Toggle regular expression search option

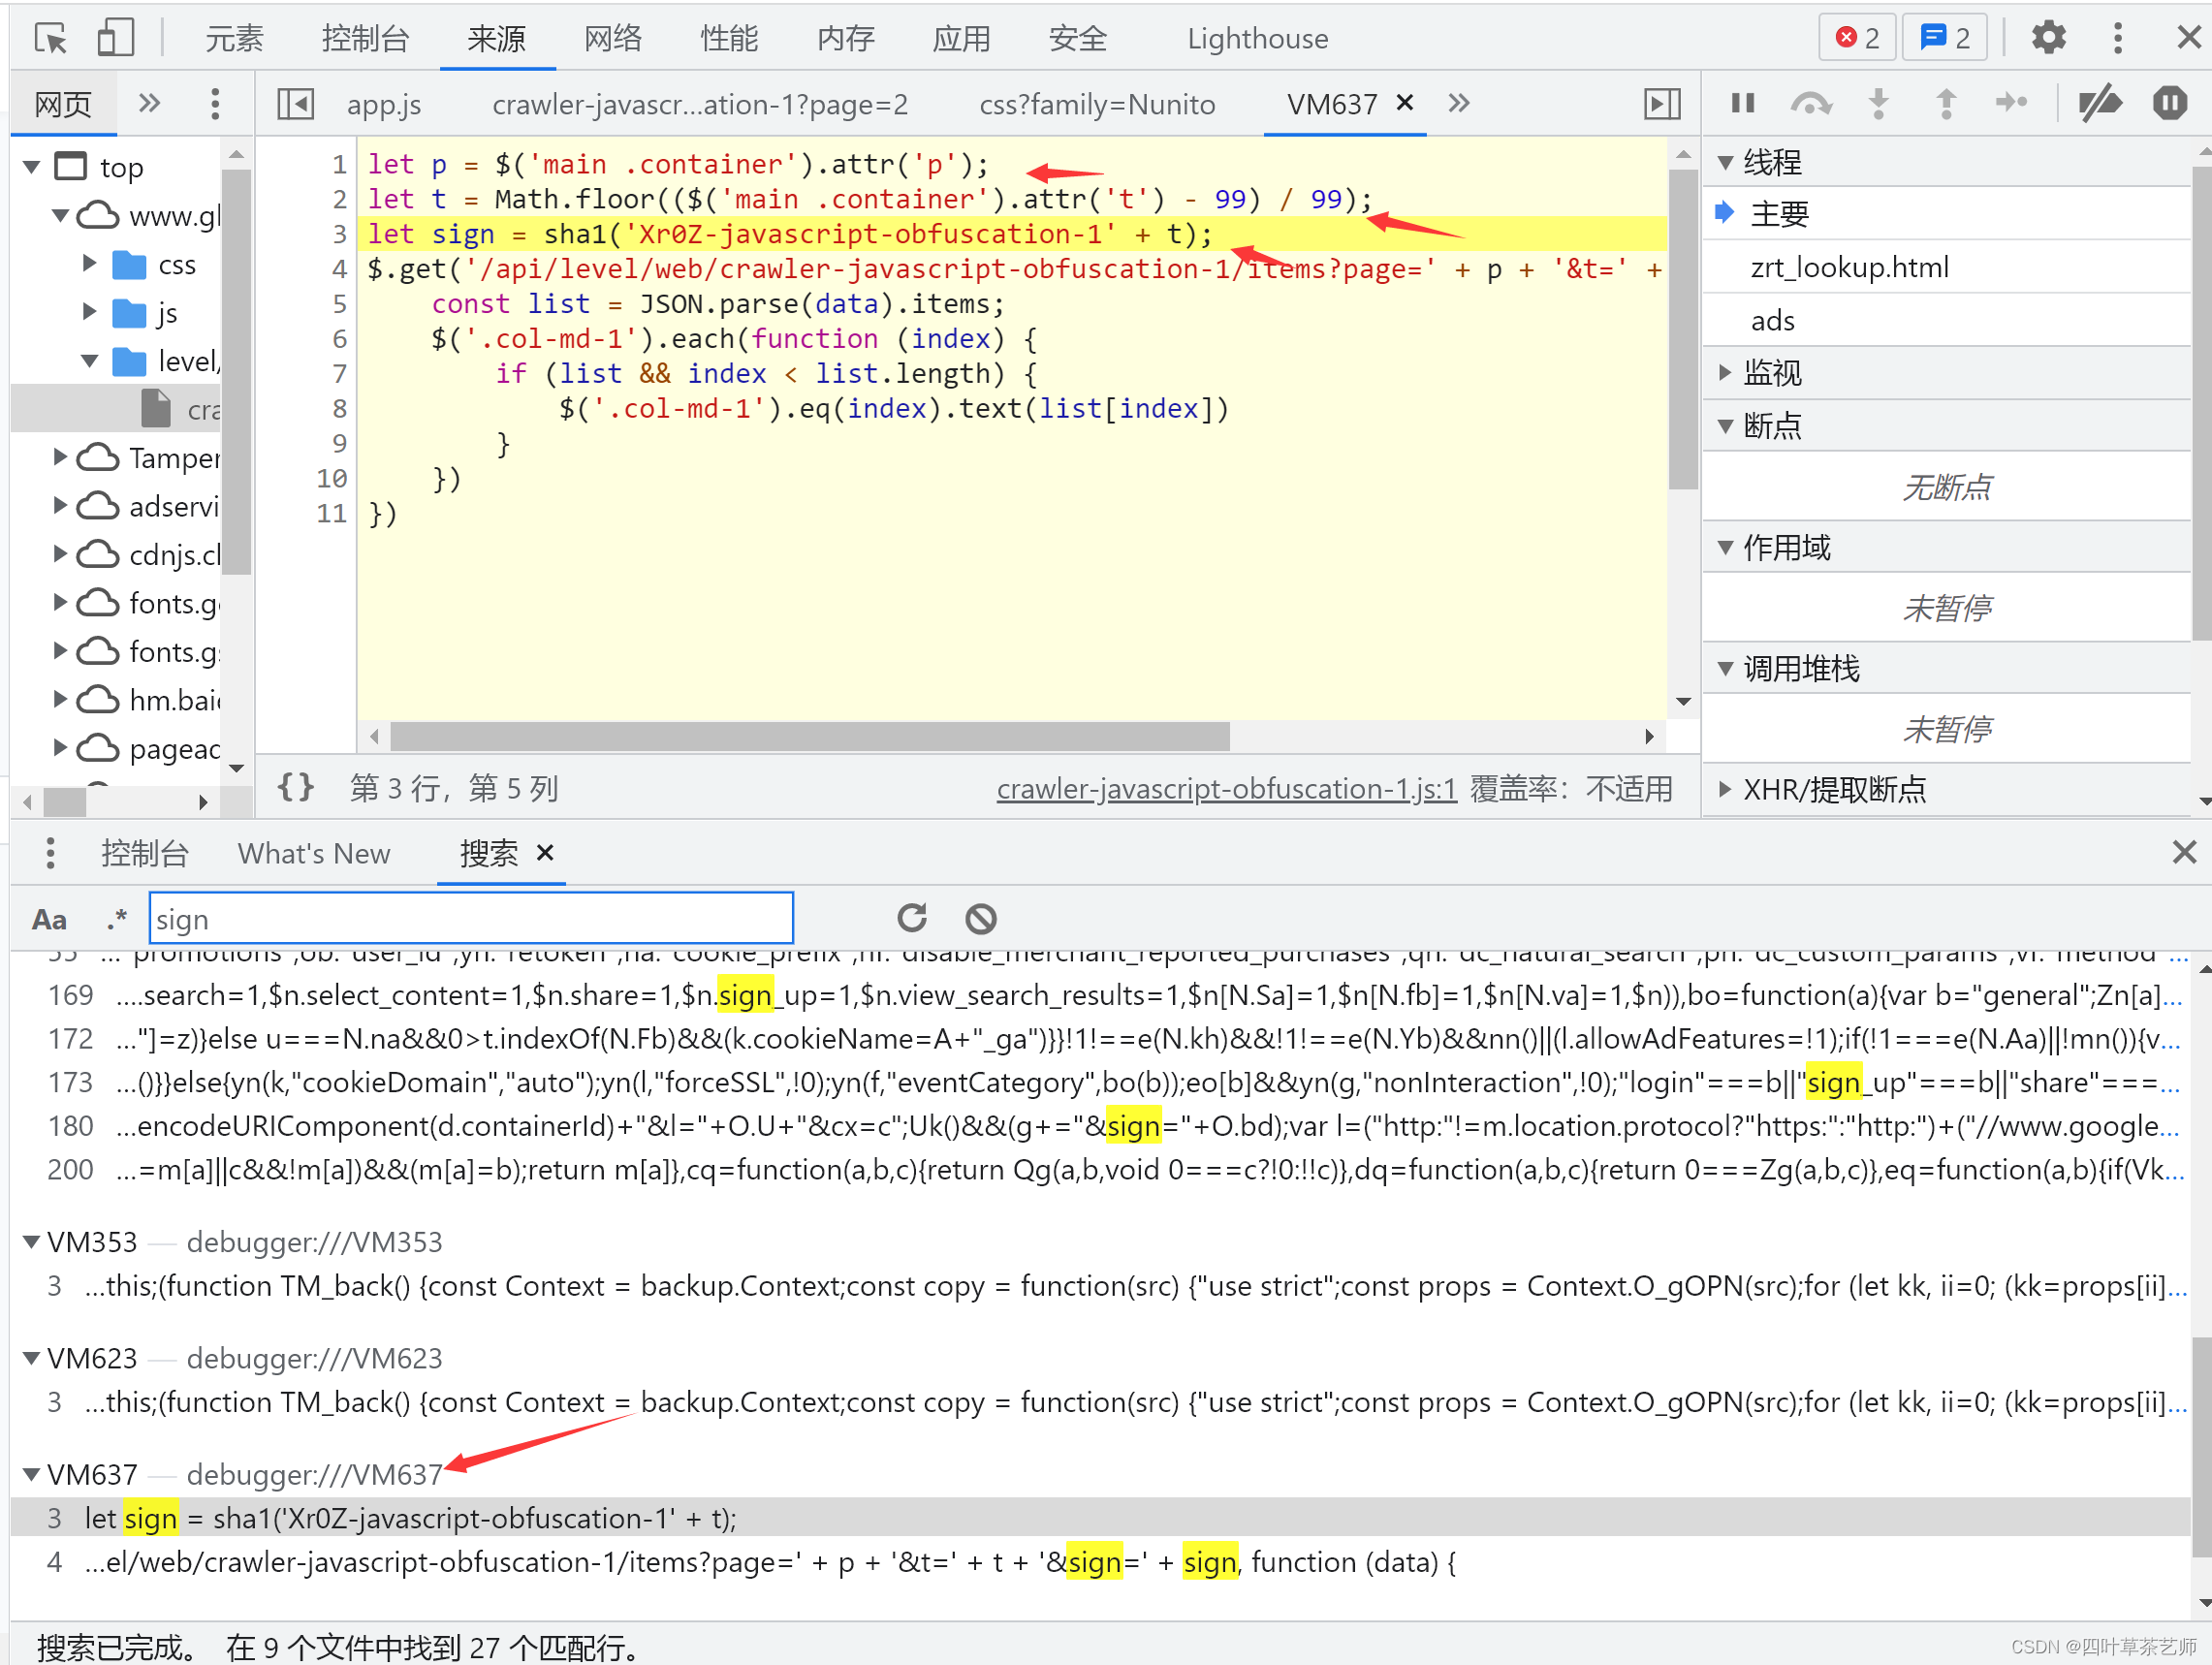coord(116,918)
